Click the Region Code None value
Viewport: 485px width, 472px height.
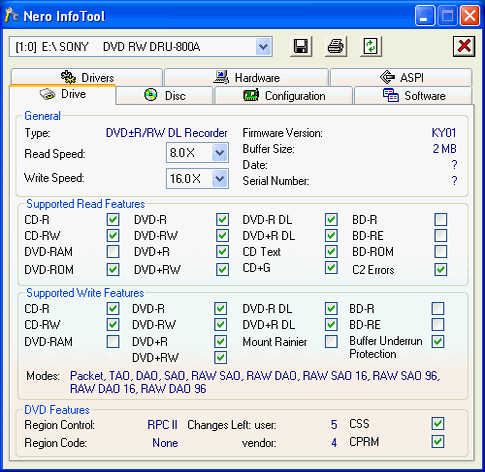coord(165,443)
